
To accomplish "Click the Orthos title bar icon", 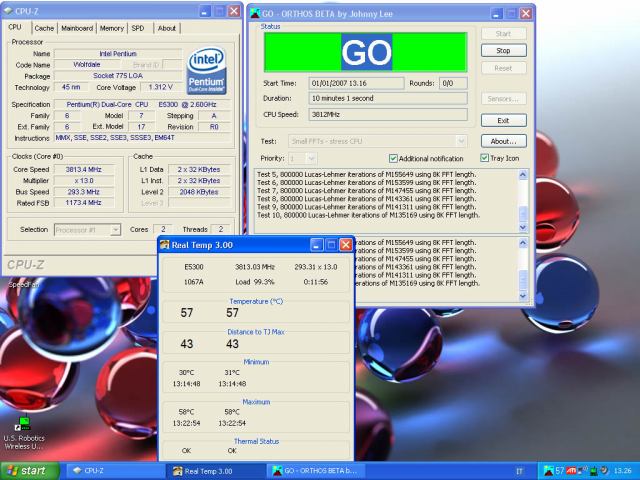I will (x=255, y=13).
